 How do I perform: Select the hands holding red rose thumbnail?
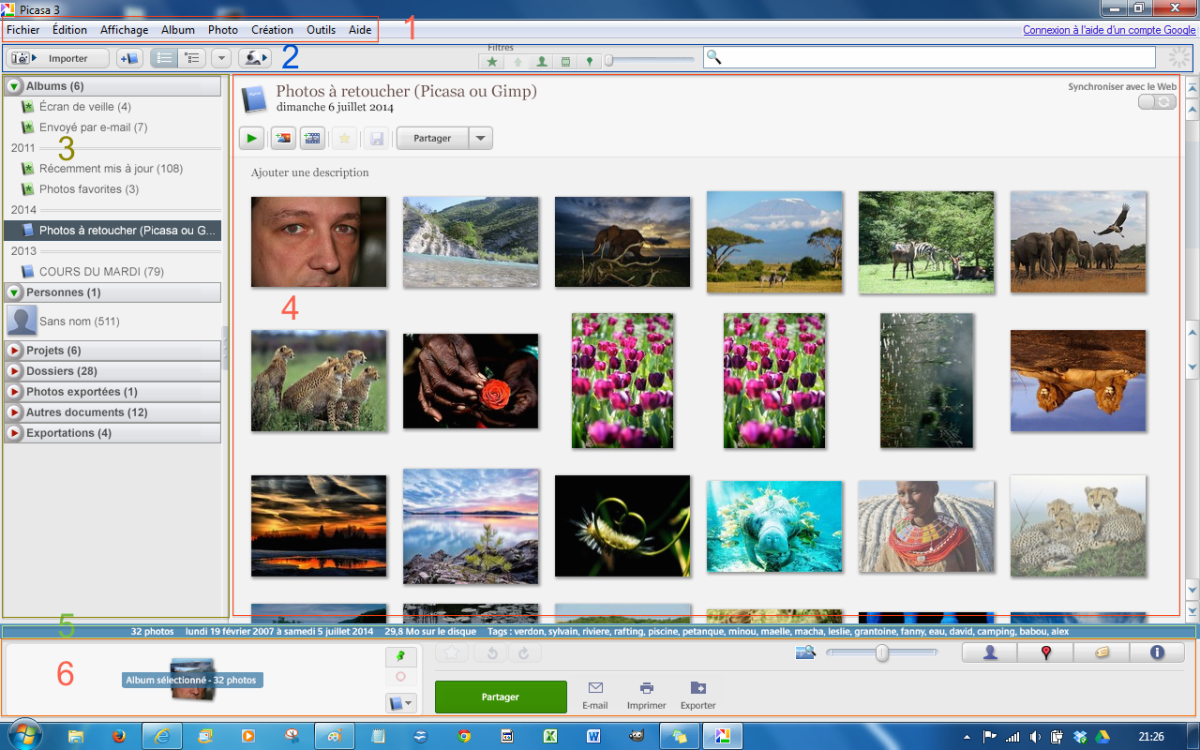470,381
